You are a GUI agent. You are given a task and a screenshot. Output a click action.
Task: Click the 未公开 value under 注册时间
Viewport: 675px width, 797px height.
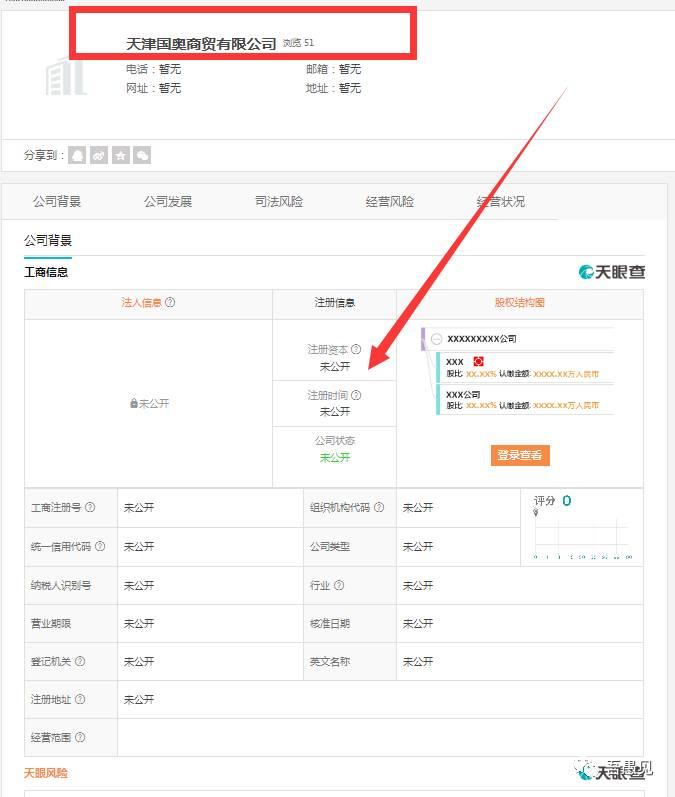(x=334, y=412)
